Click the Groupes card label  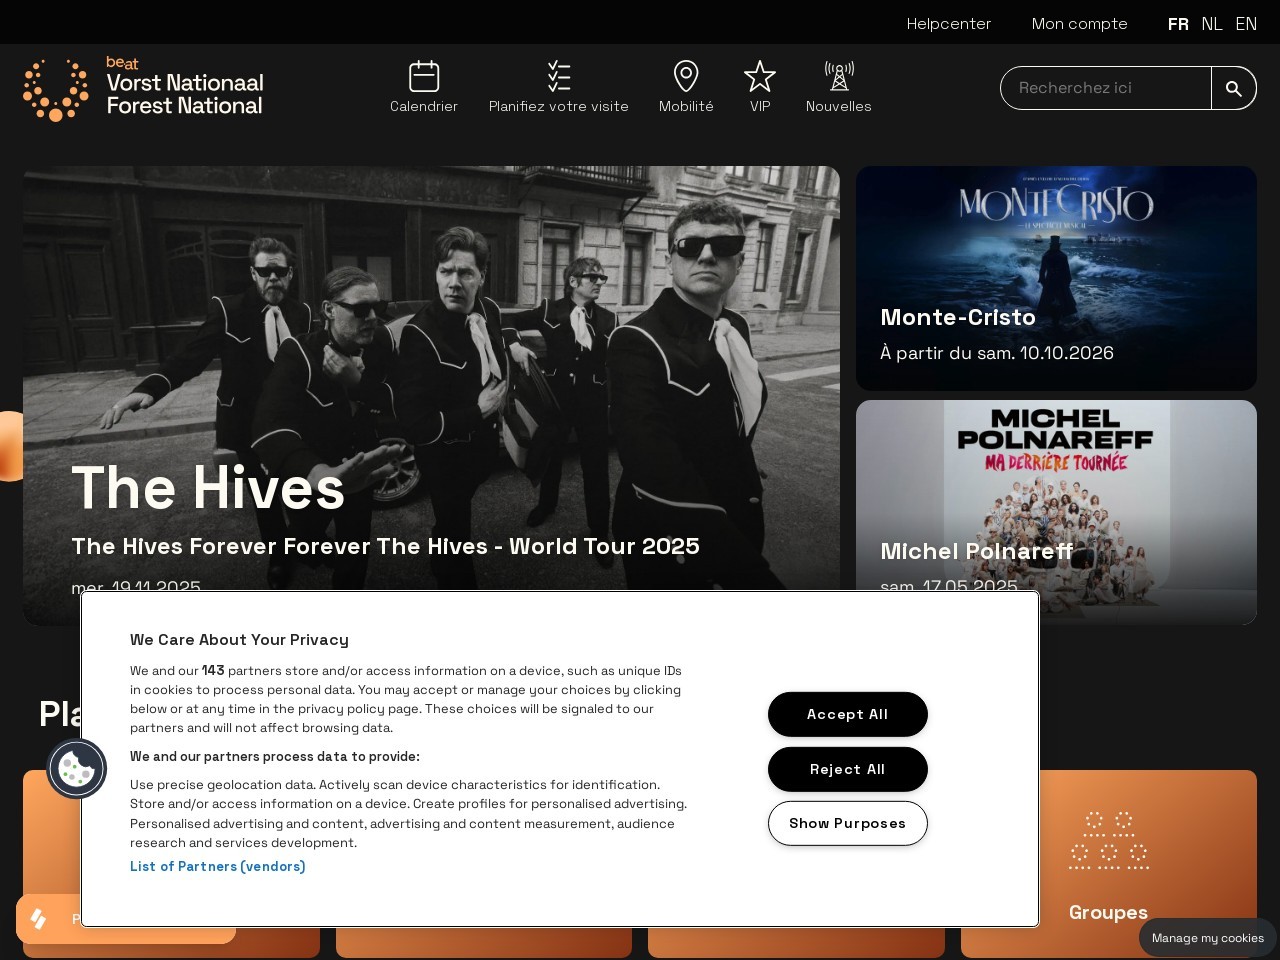click(x=1108, y=912)
